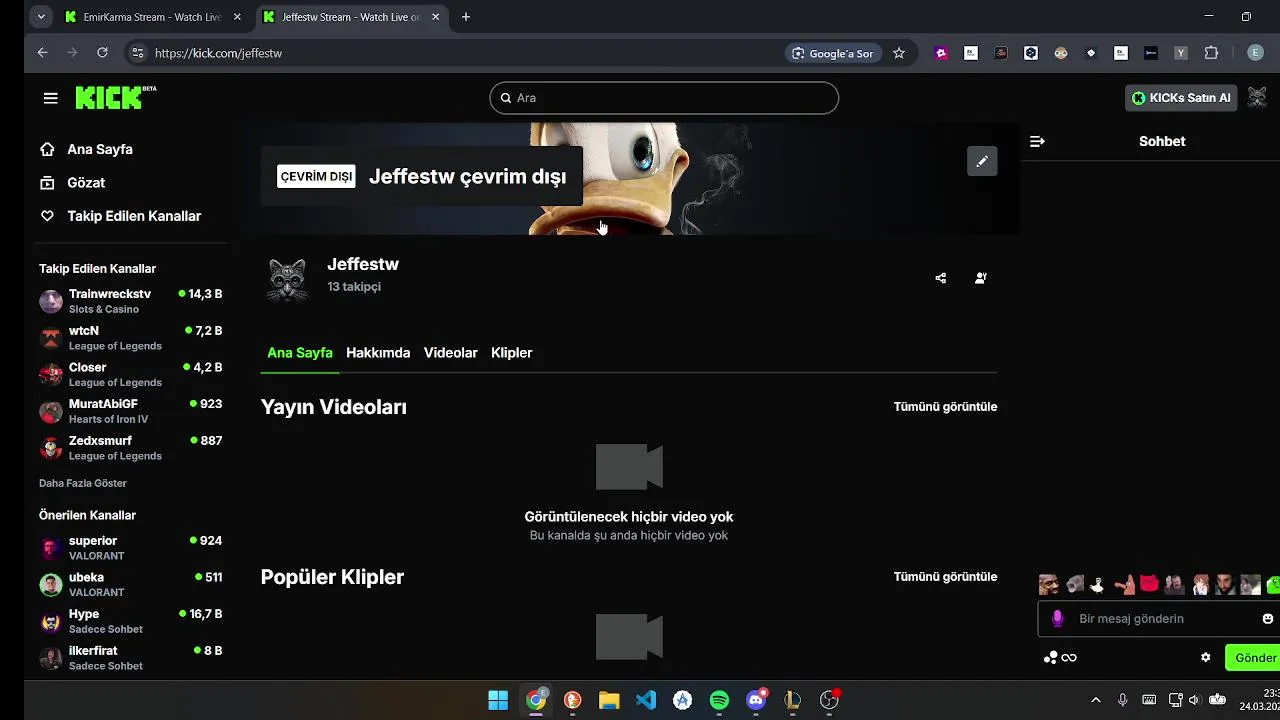Open the Closer channel

pyautogui.click(x=131, y=374)
